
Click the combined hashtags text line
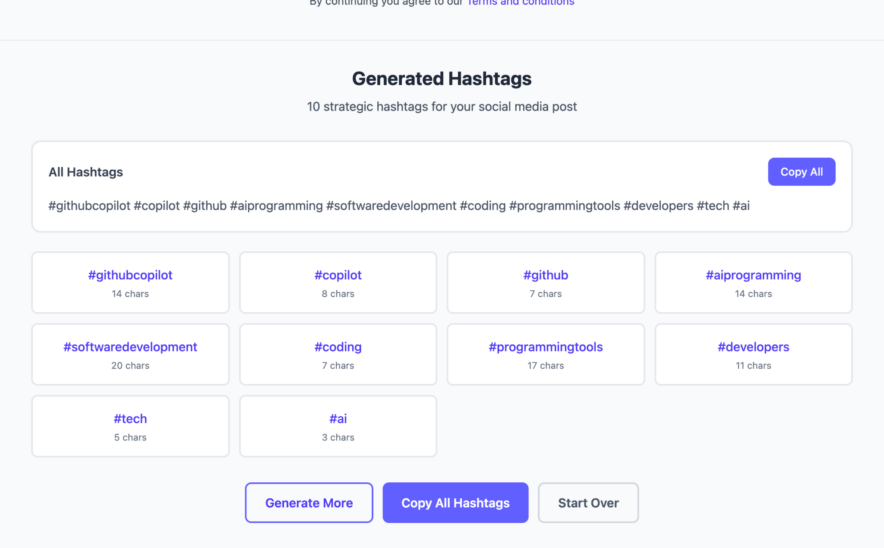tap(399, 206)
